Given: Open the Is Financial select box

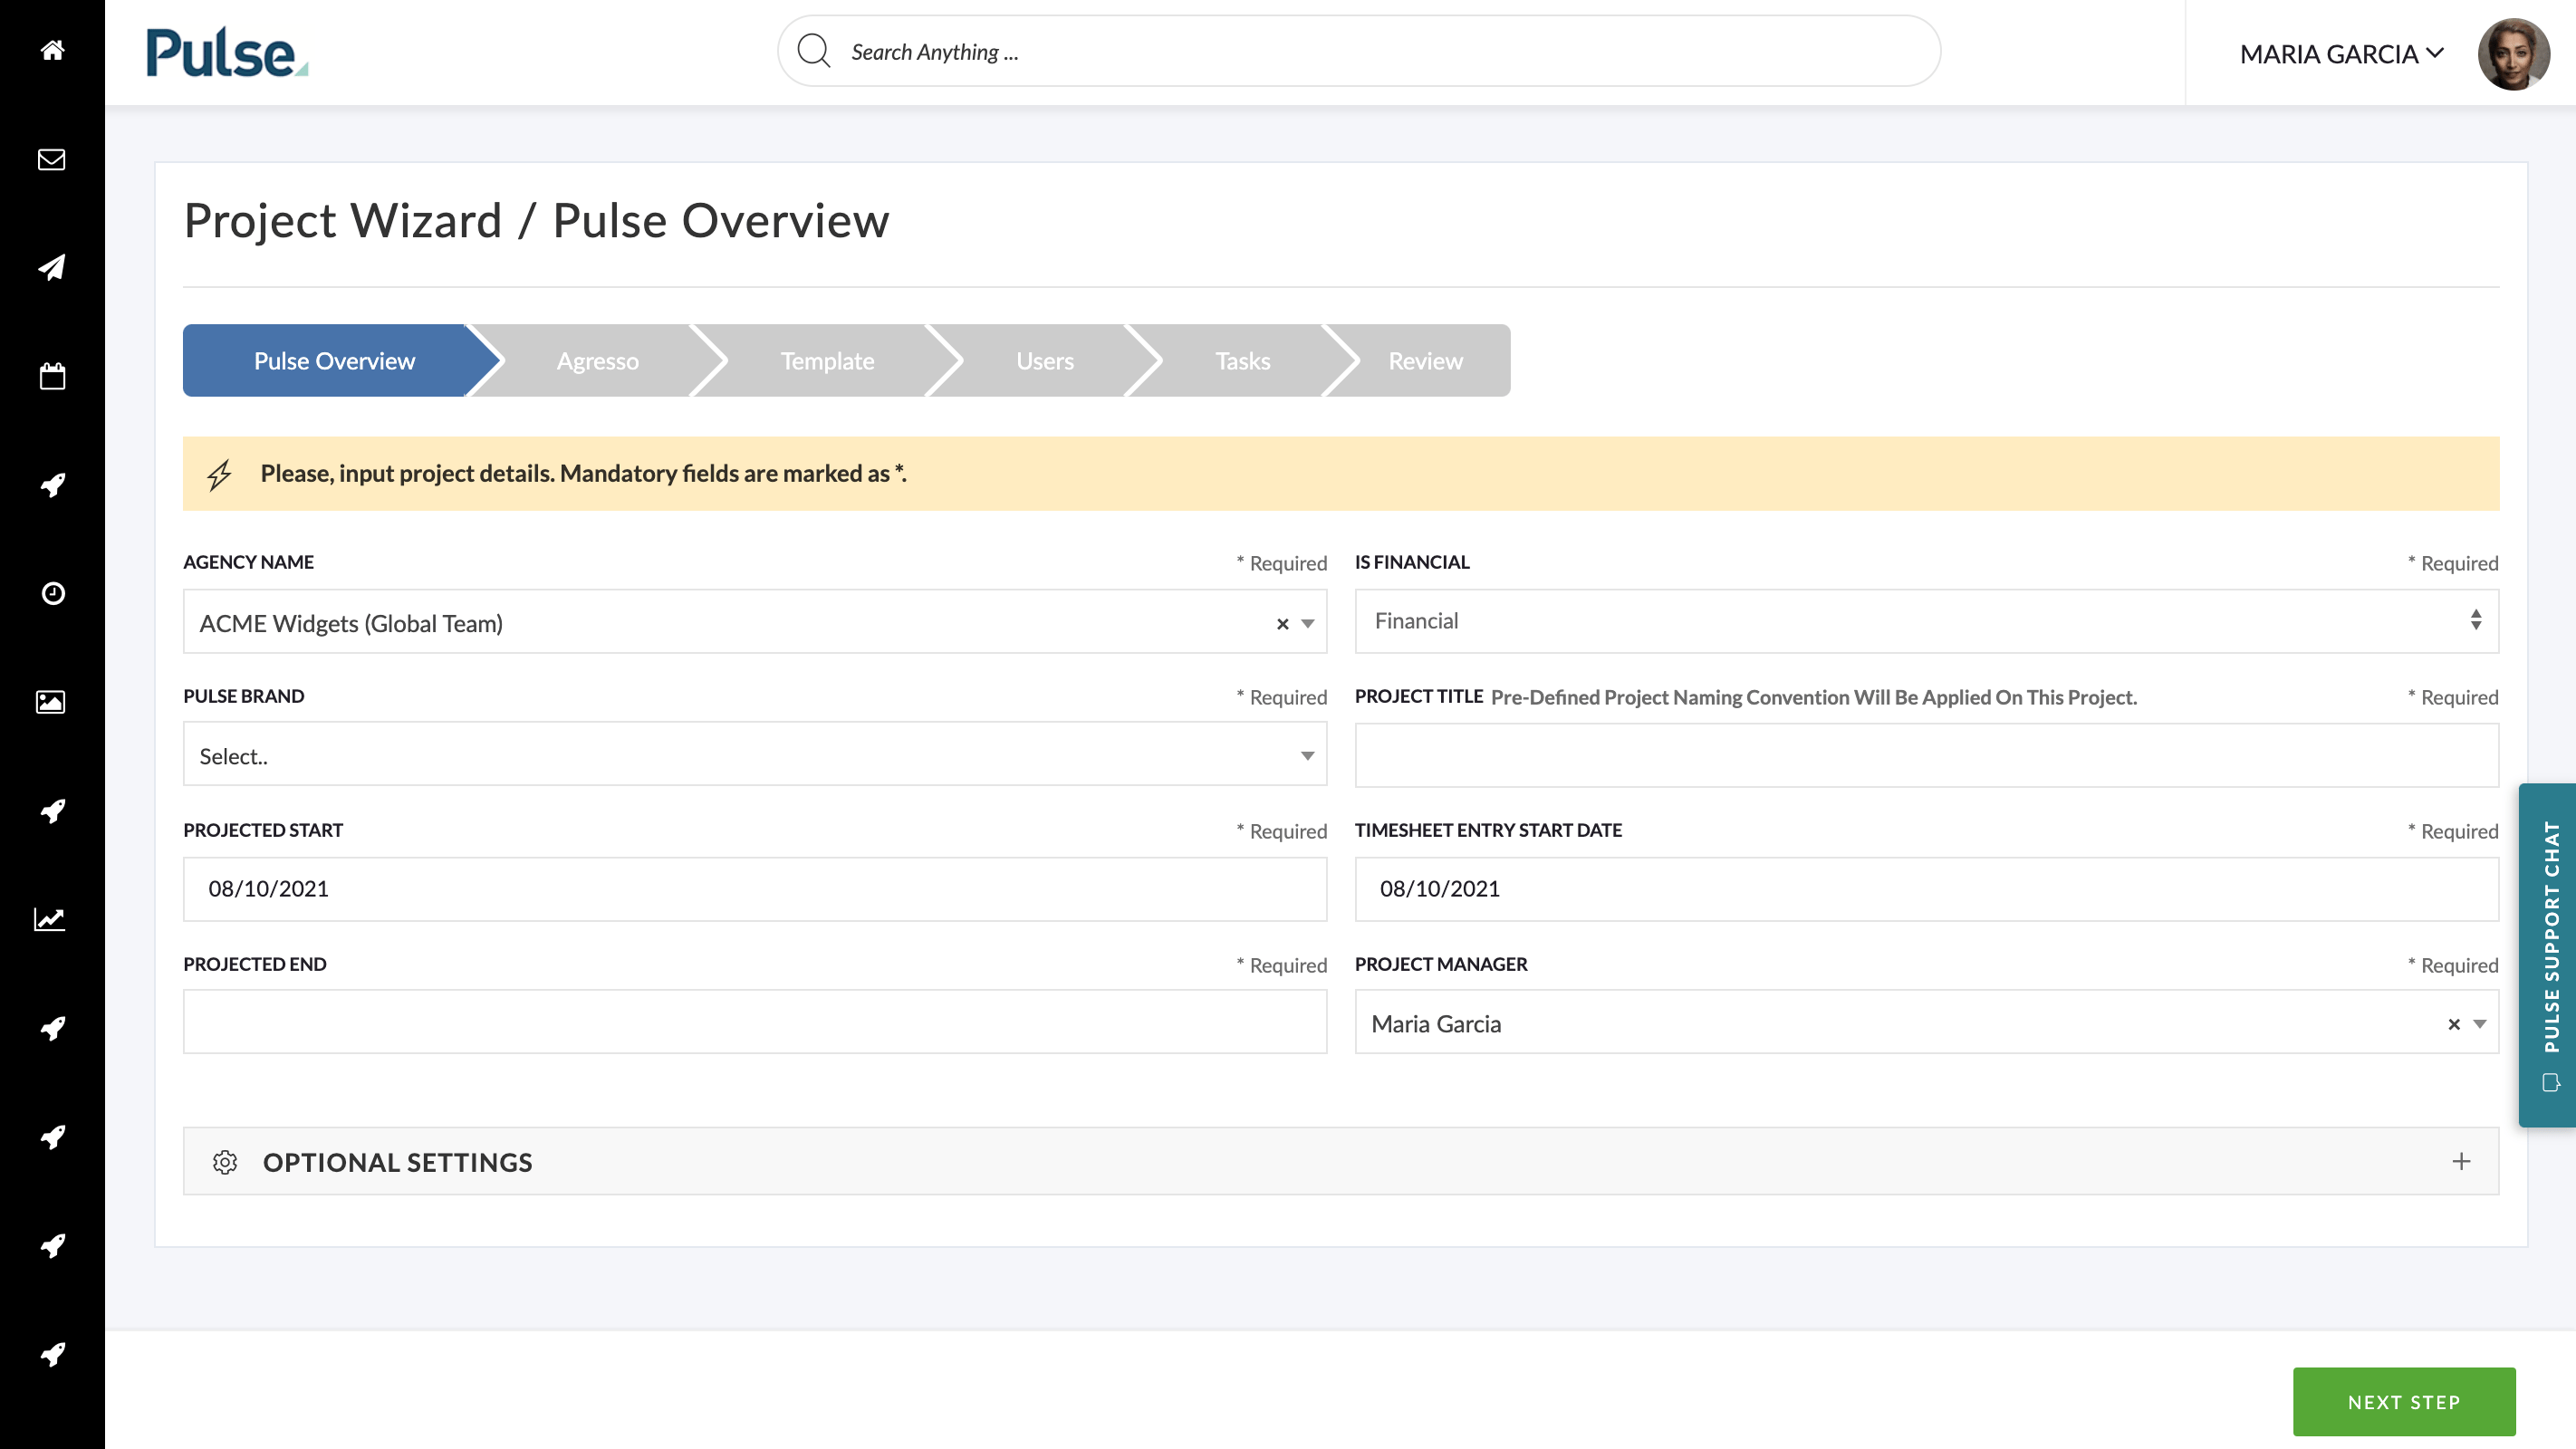Looking at the screenshot, I should (1926, 621).
